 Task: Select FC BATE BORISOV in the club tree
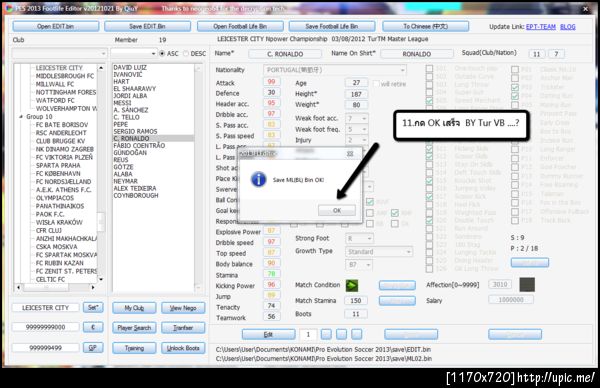click(x=62, y=125)
